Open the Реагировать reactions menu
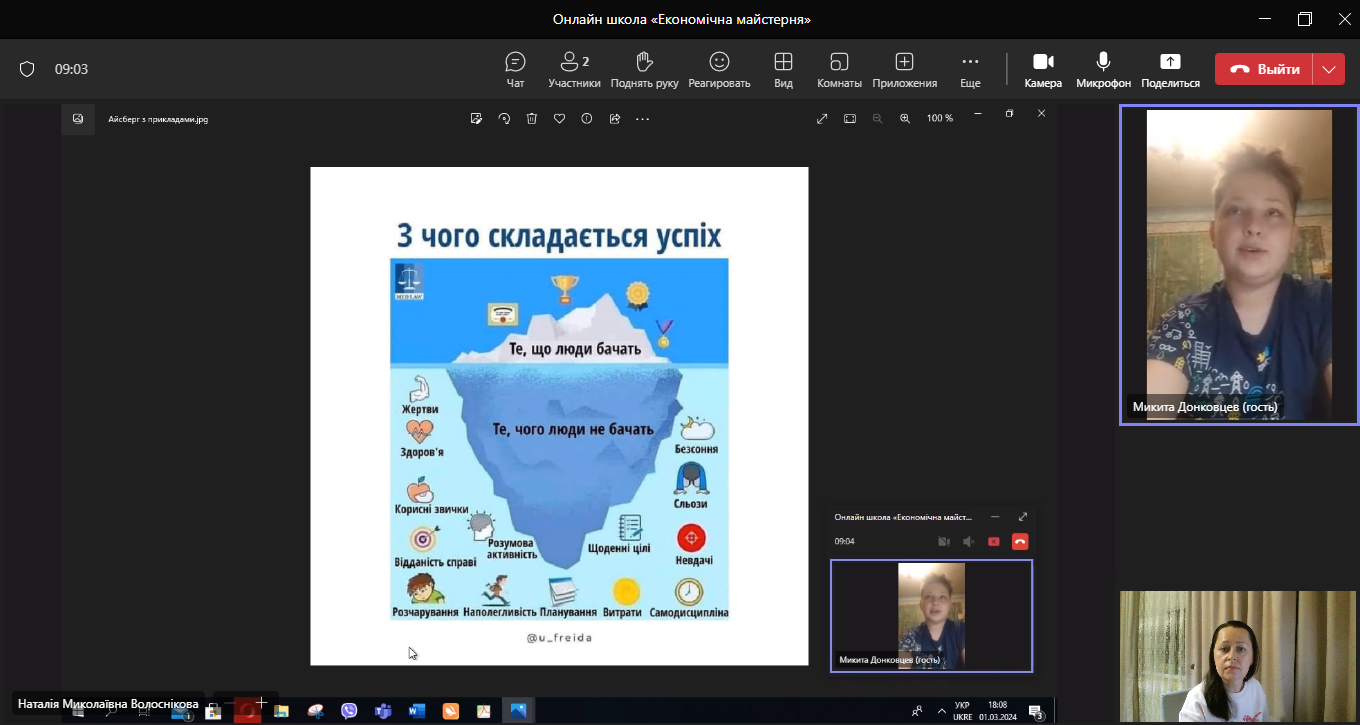This screenshot has width=1360, height=725. pos(719,70)
